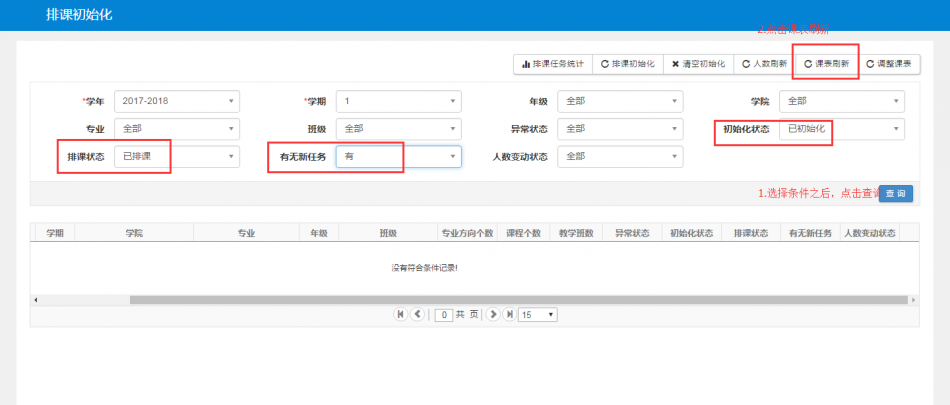Click the 课表刷新 button
The width and height of the screenshot is (950, 405).
(826, 64)
